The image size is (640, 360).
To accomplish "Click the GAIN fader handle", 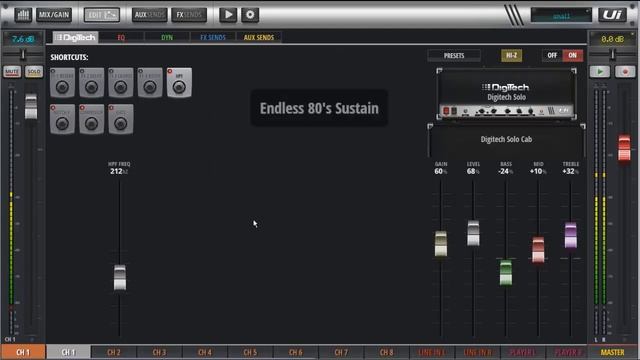I will pos(441,244).
